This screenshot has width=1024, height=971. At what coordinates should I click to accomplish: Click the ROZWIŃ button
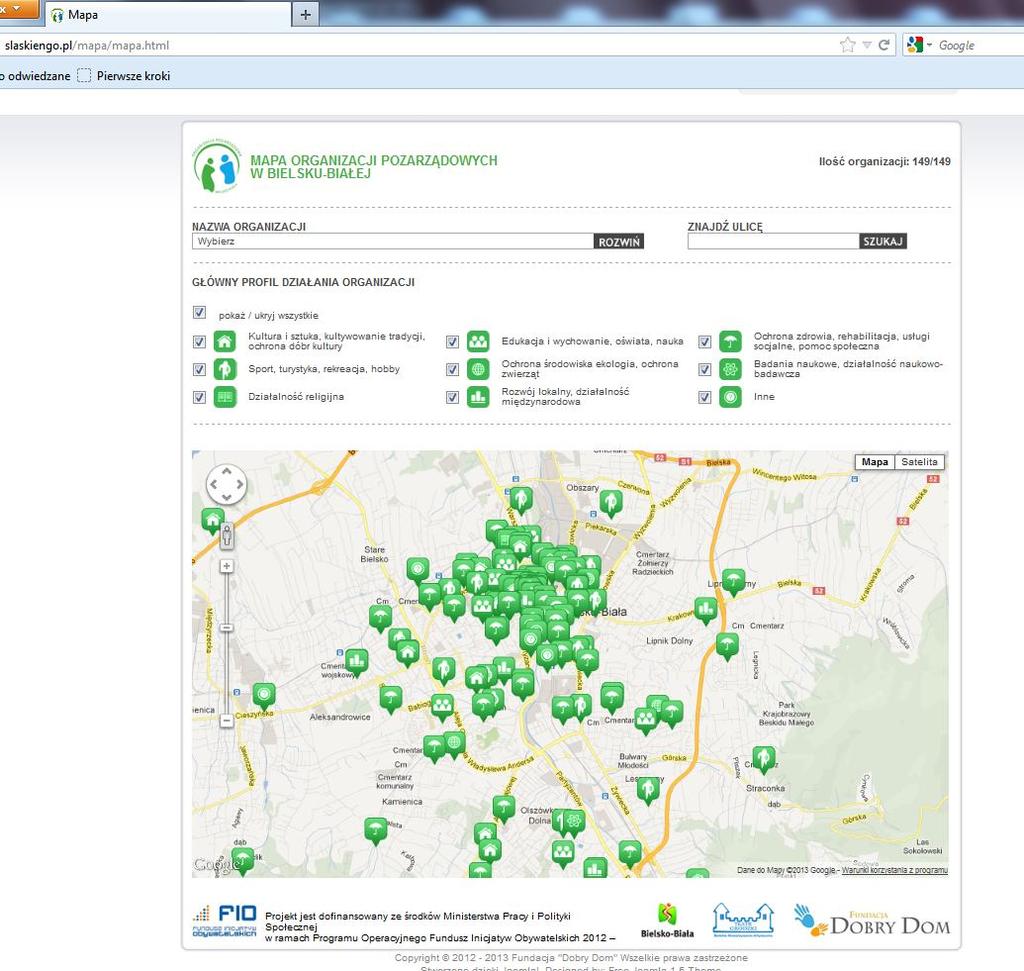619,242
